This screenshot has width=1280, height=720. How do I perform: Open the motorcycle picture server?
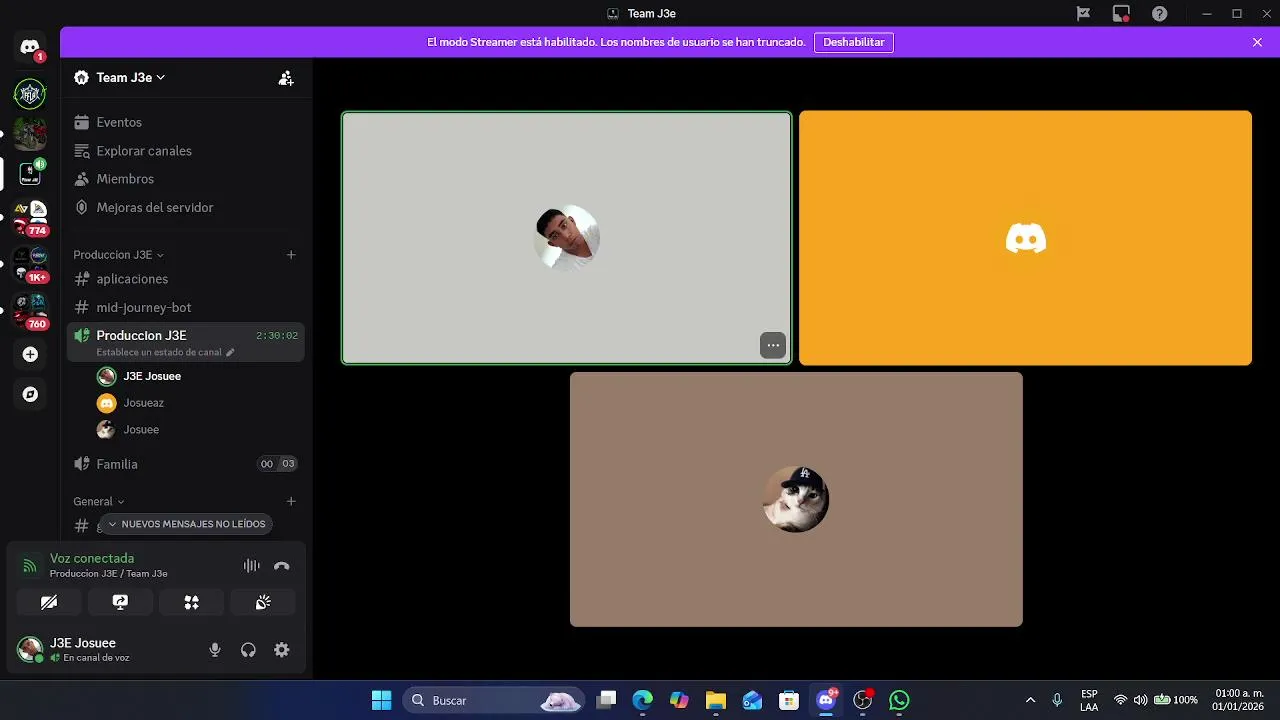[x=30, y=134]
